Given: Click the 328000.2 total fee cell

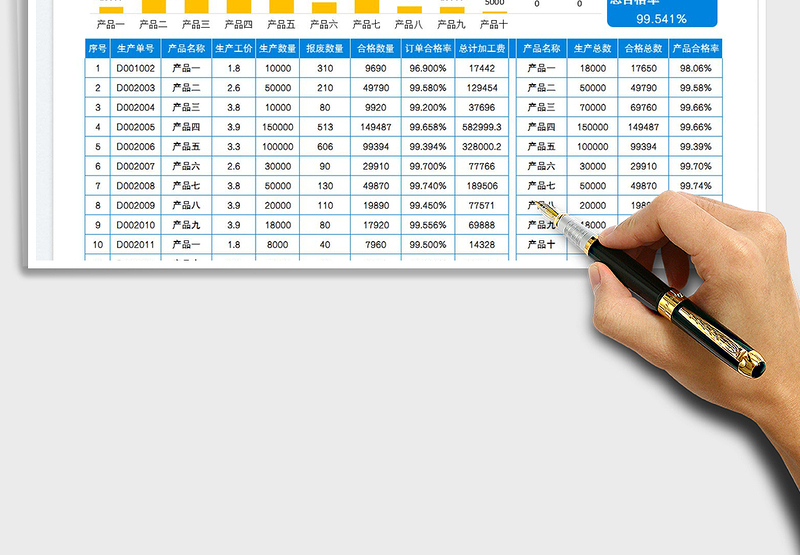Looking at the screenshot, I should click(x=482, y=146).
